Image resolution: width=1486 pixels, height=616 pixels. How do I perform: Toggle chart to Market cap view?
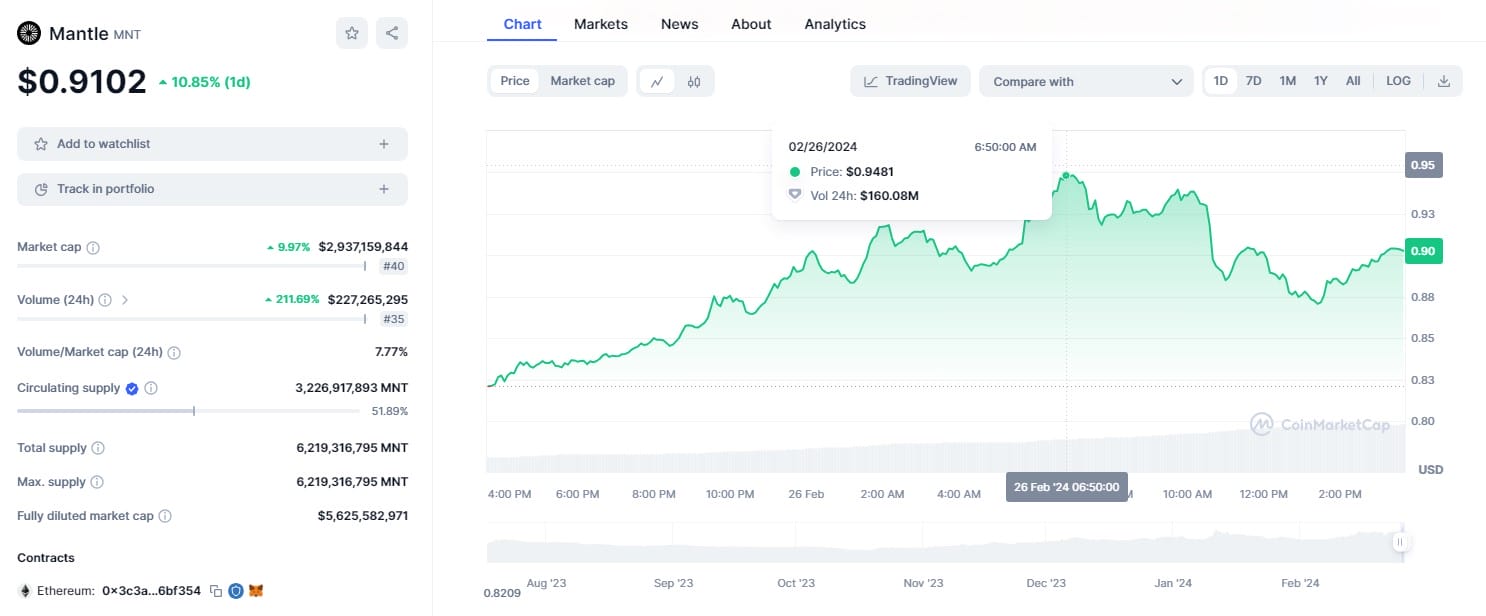tap(582, 81)
